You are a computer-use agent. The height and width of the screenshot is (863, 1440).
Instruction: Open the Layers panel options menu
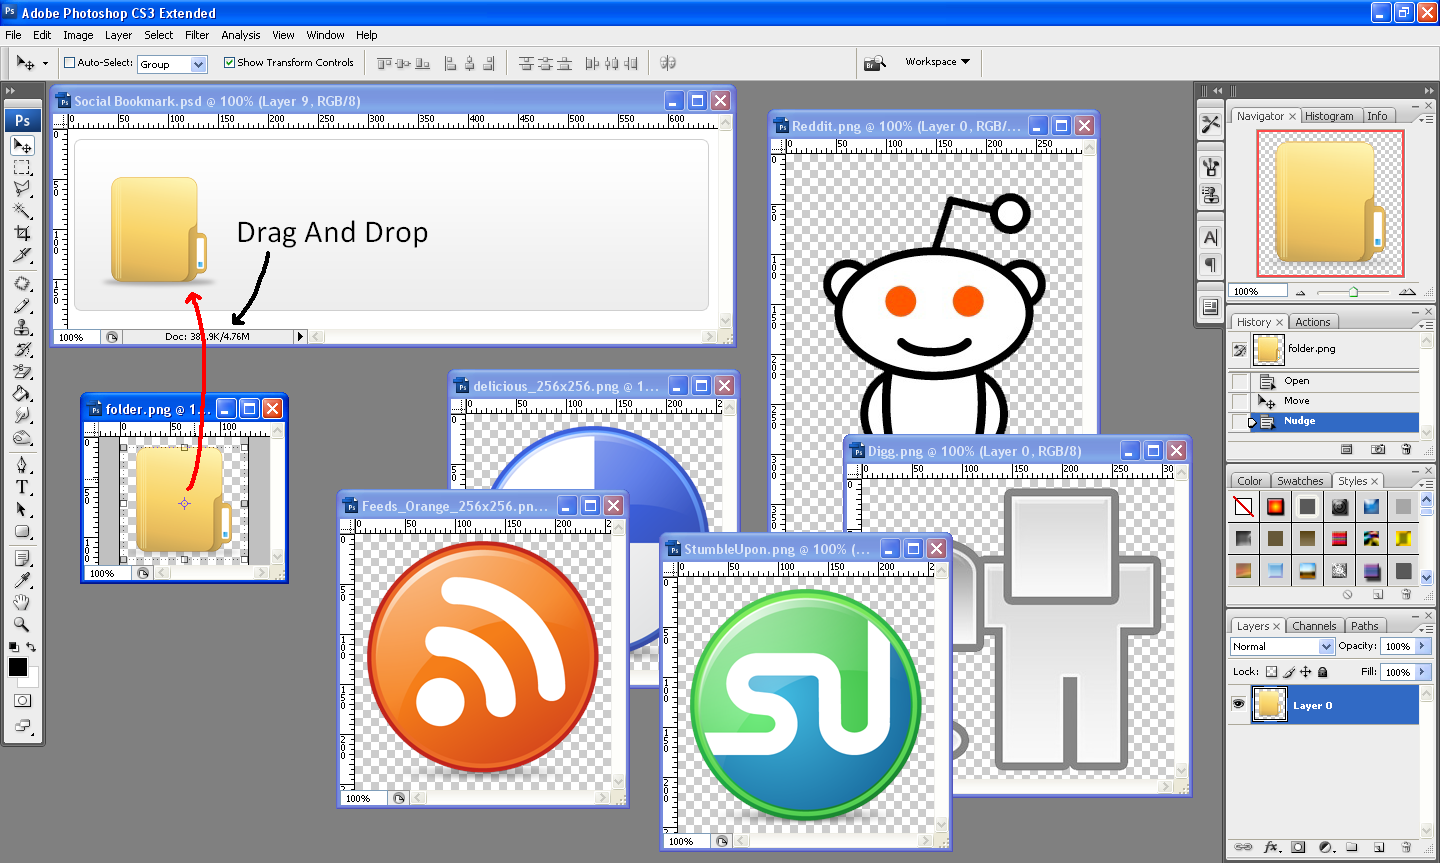pos(1427,630)
